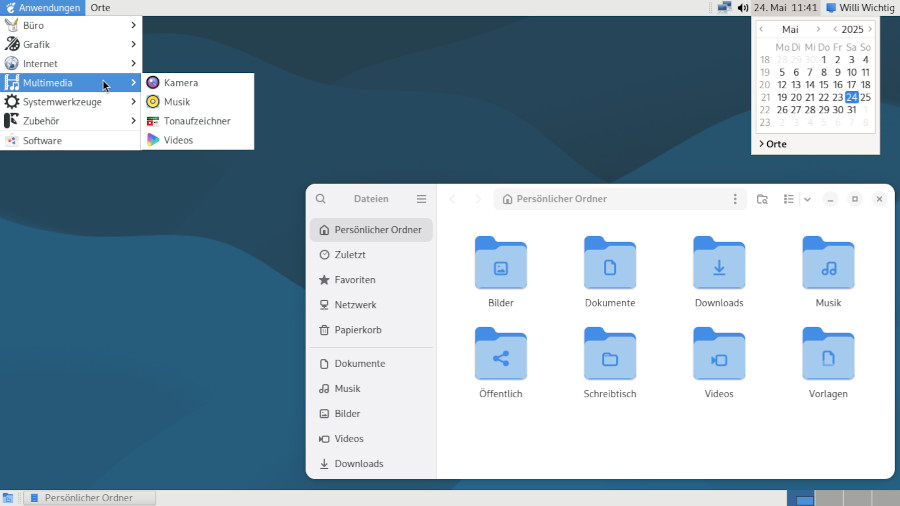Image resolution: width=900 pixels, height=506 pixels.
Task: Go forward in file browser
Action: tap(478, 199)
